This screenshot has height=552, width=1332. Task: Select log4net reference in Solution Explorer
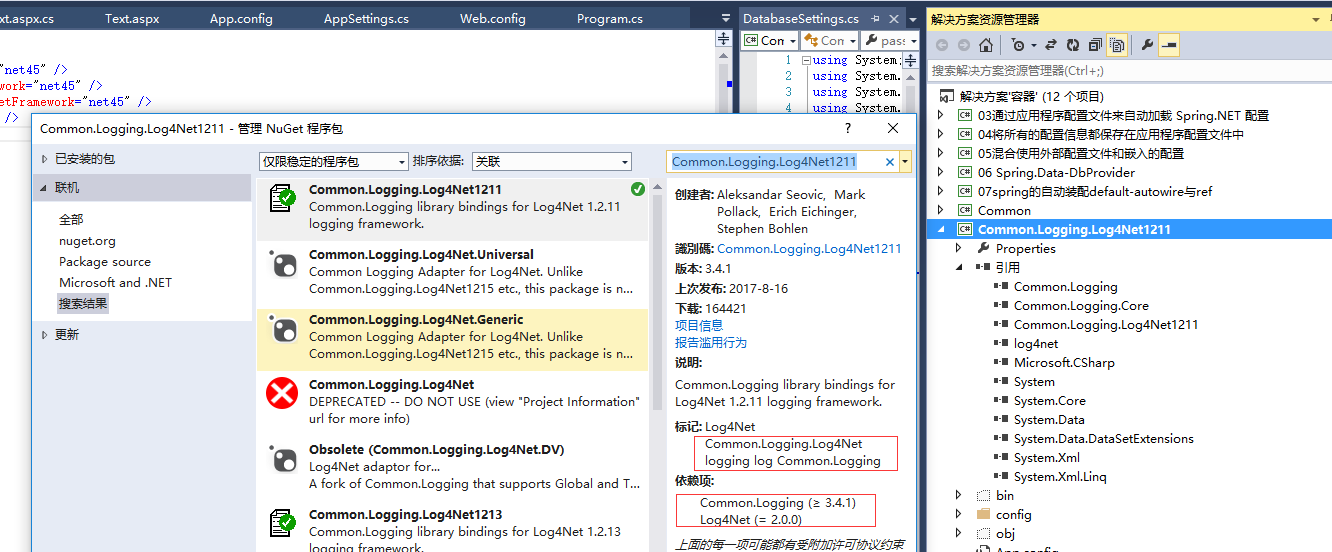tap(1036, 343)
